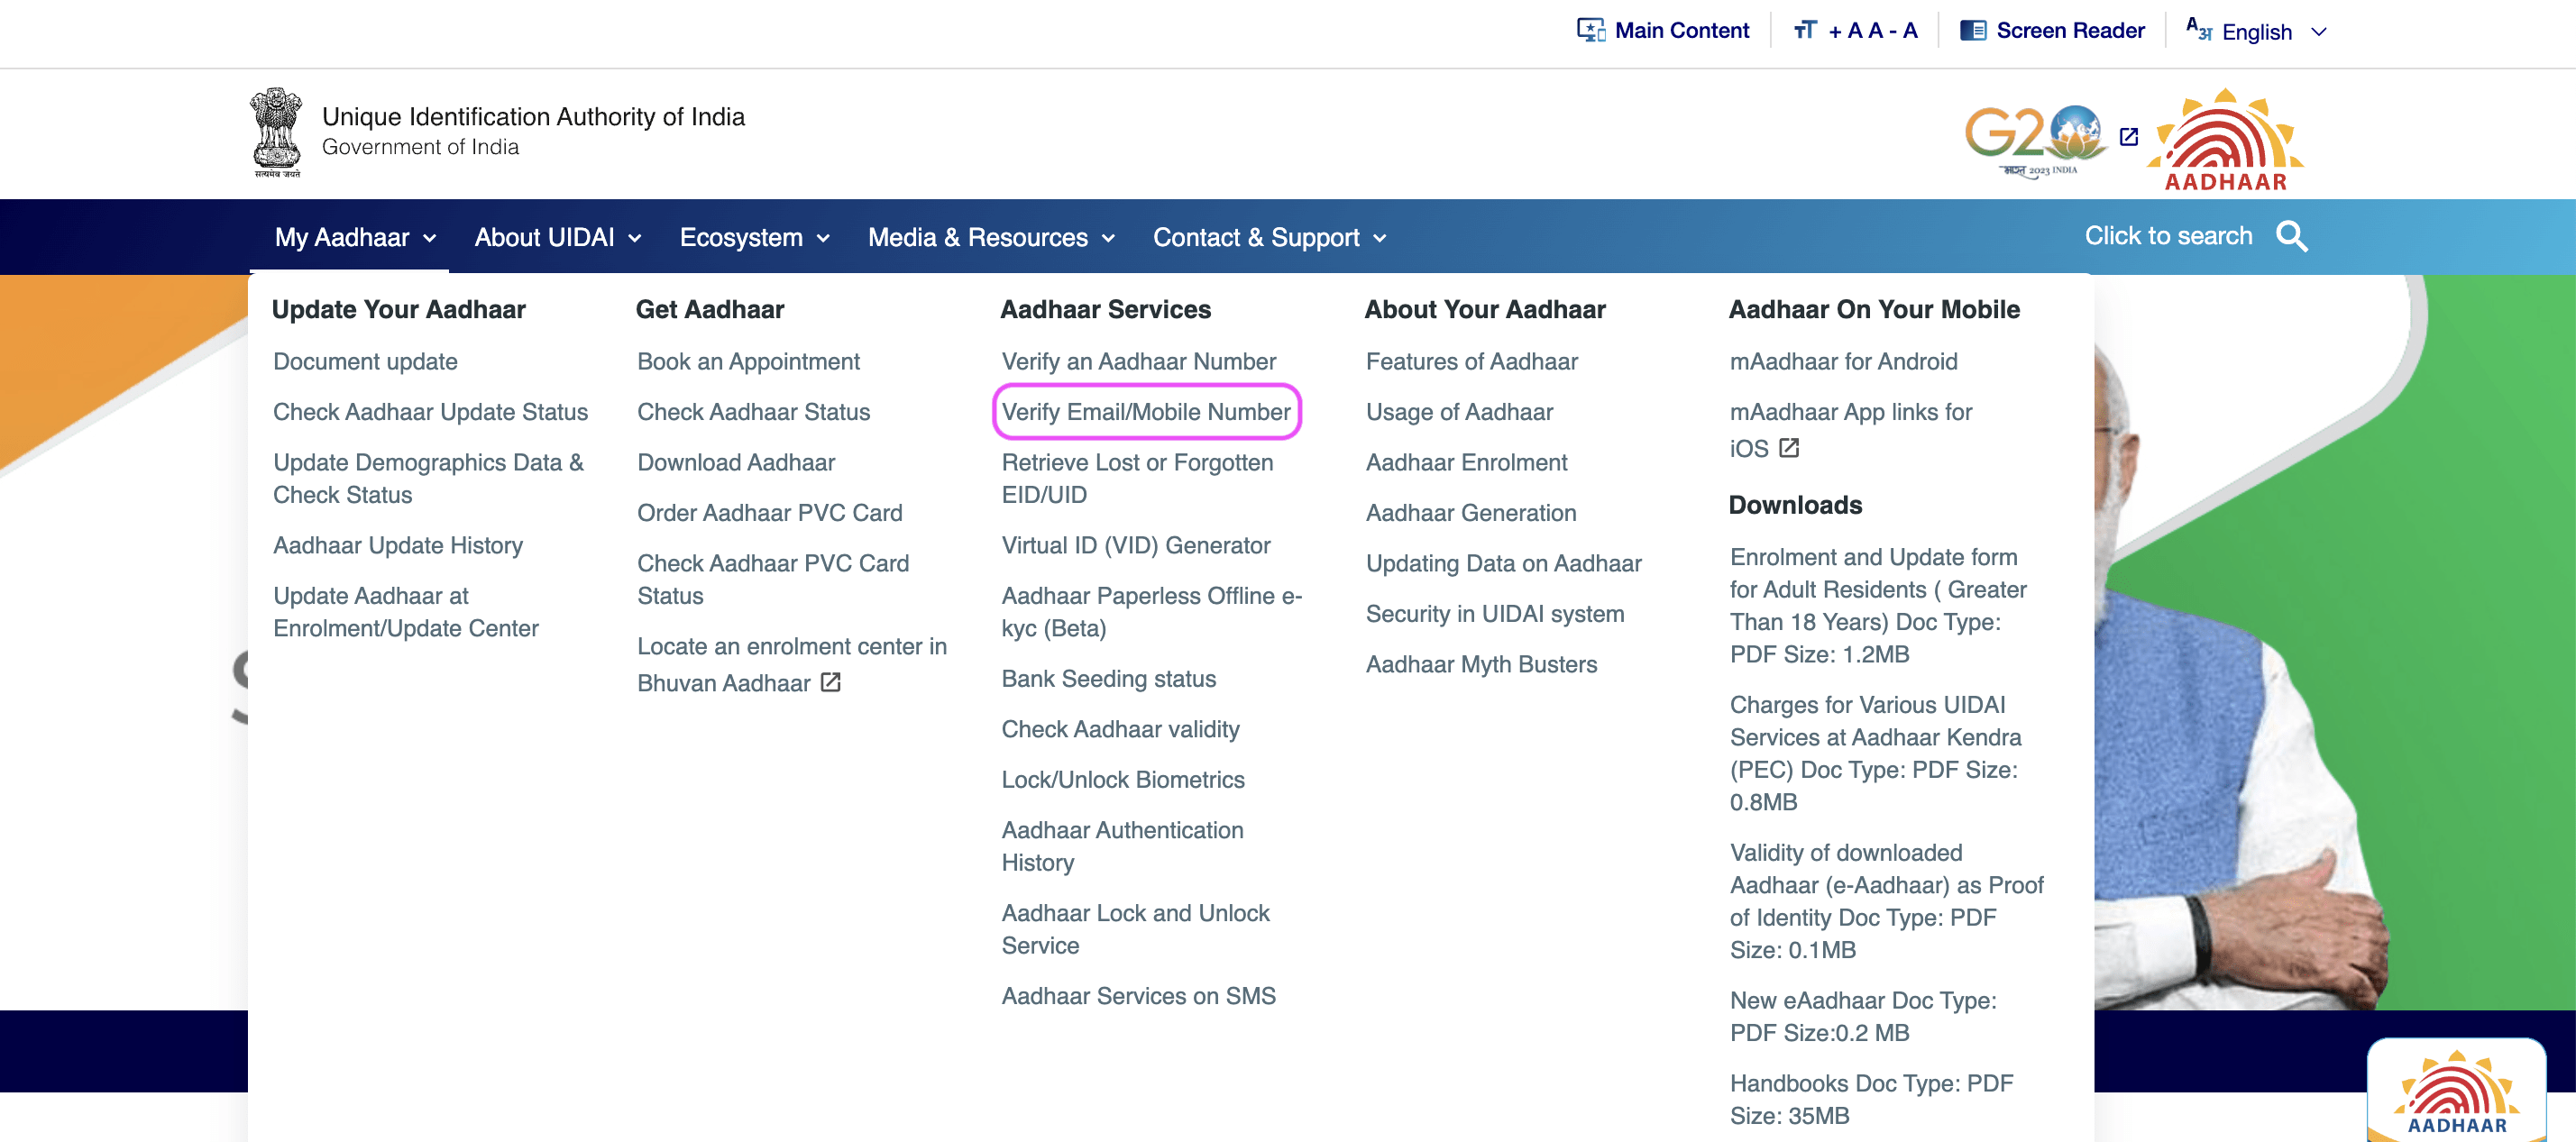Open Update Aadhaar at Enrolment/Update Center
Screen dimensions: 2576x1142
[x=405, y=612]
